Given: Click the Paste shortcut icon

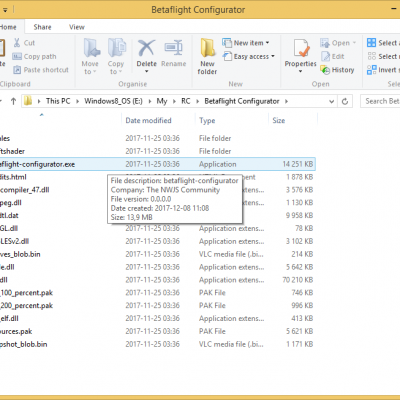Looking at the screenshot, I should (x=17, y=70).
